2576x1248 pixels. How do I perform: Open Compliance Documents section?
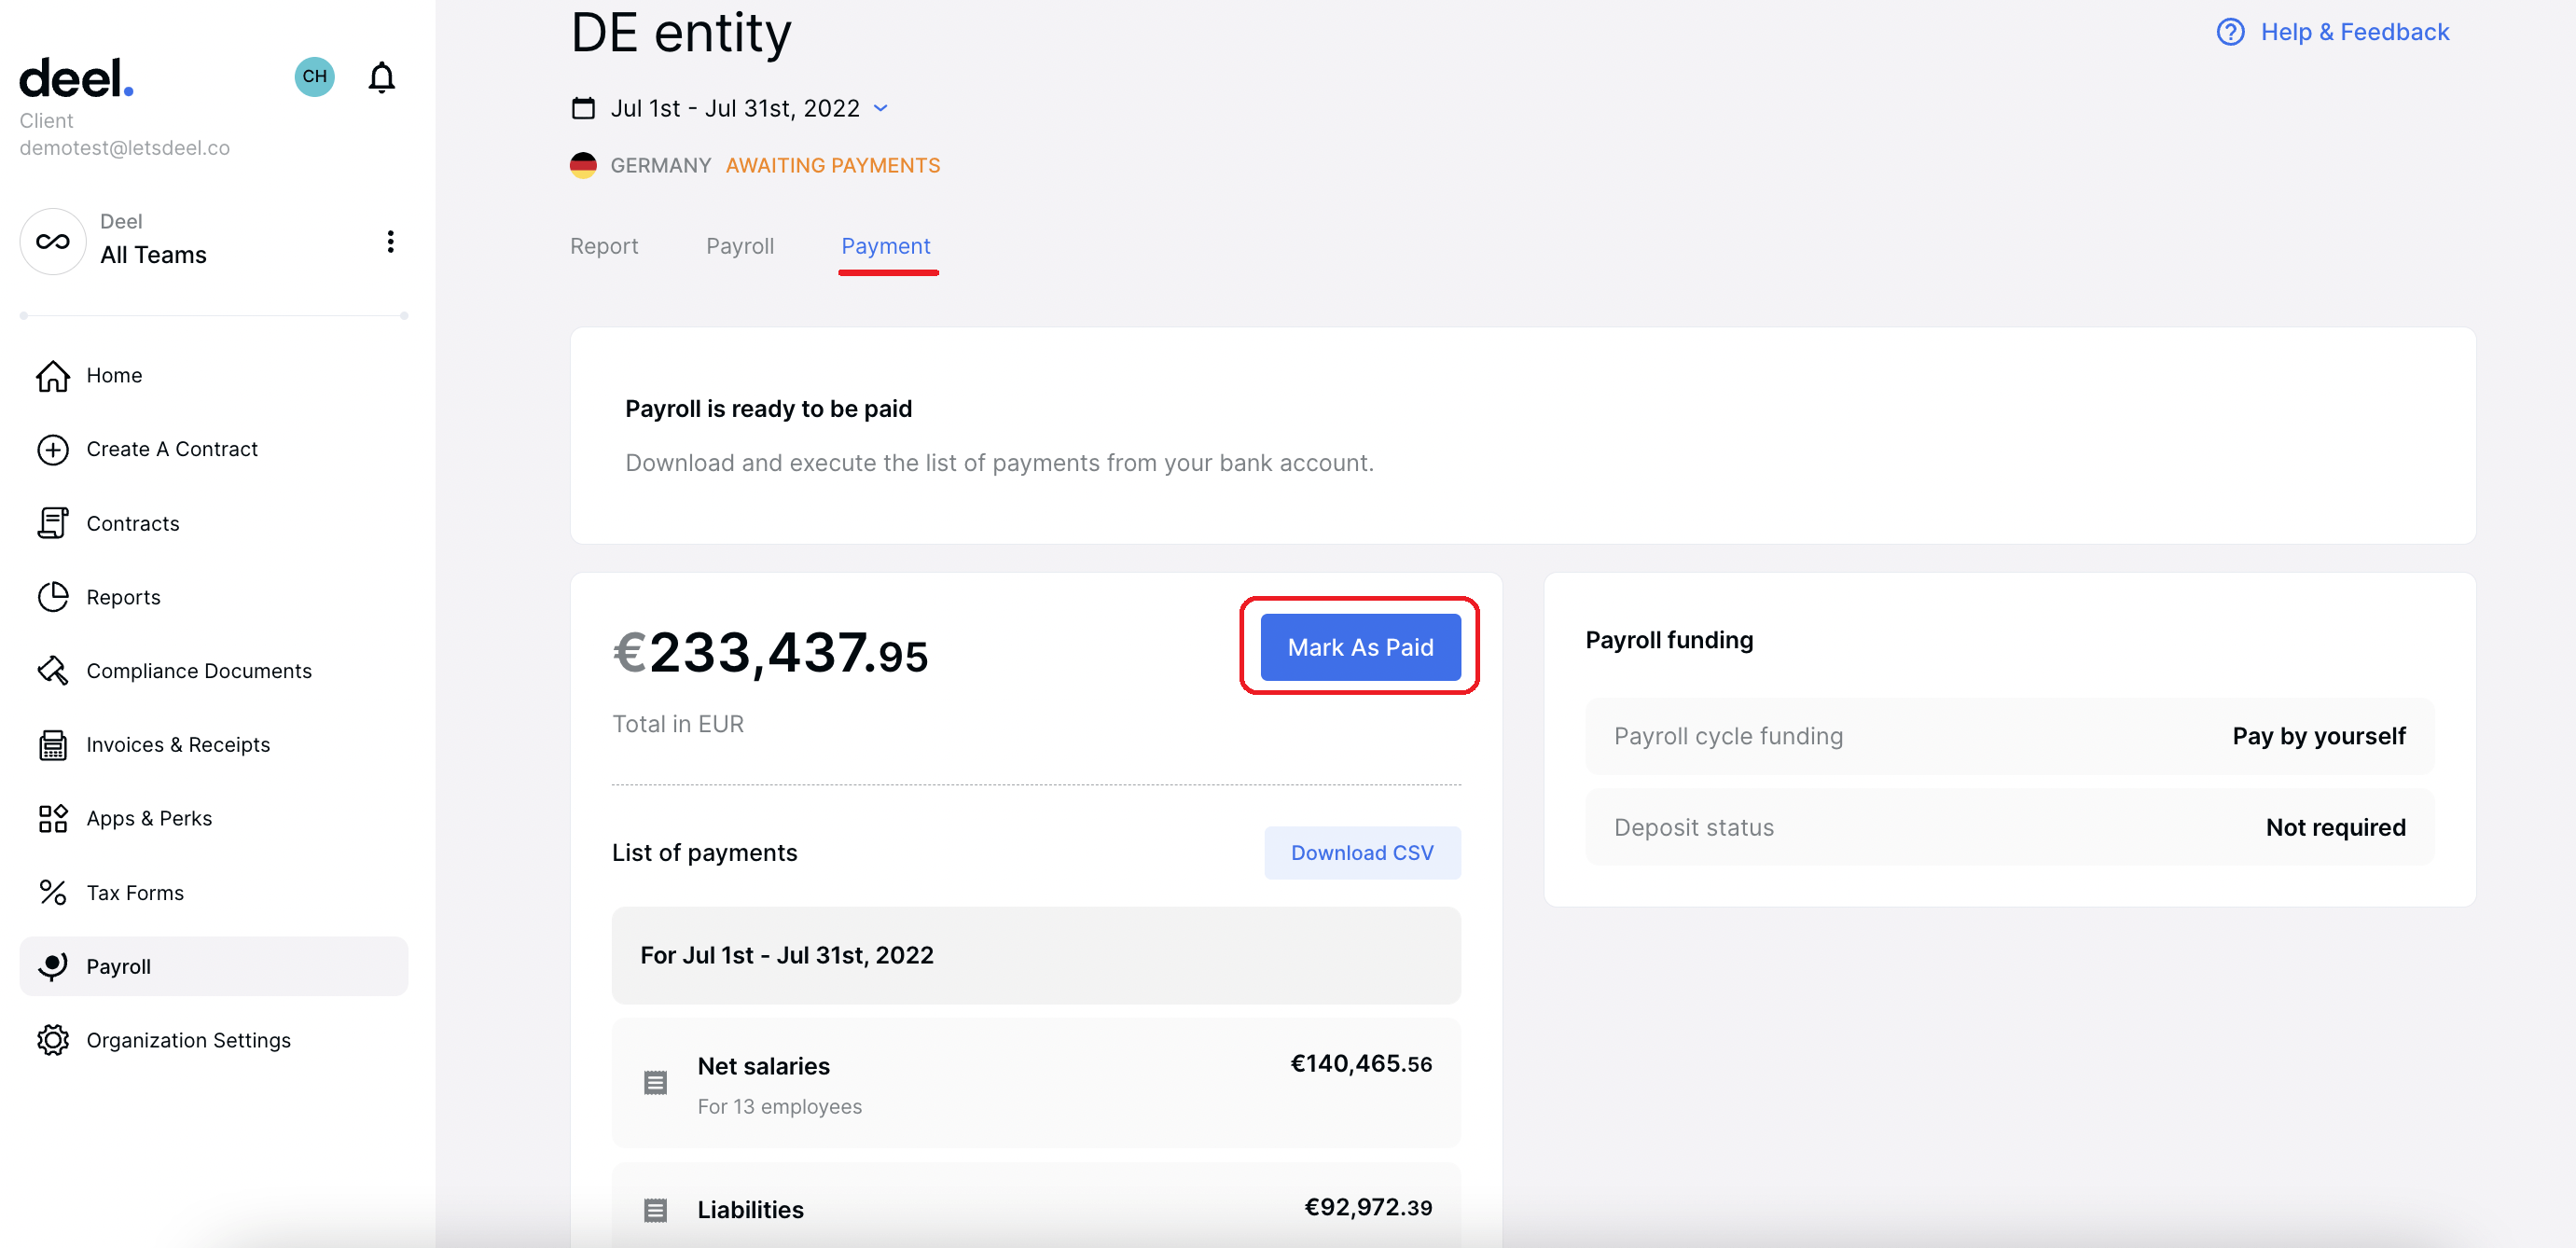pyautogui.click(x=198, y=671)
